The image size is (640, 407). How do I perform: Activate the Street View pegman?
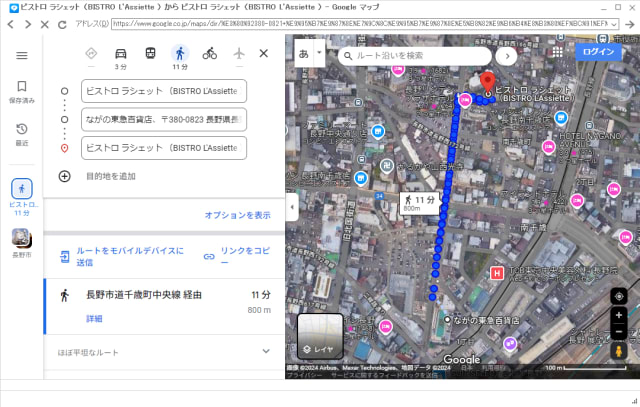pos(619,351)
